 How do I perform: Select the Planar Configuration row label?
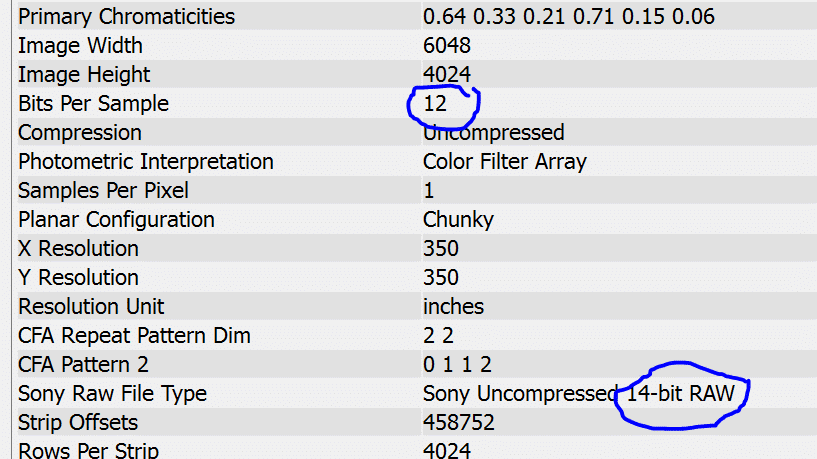pos(116,220)
